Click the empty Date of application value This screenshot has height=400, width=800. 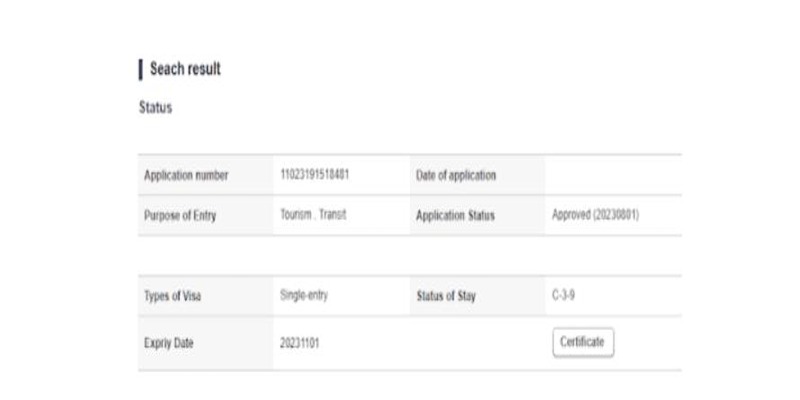(612, 175)
